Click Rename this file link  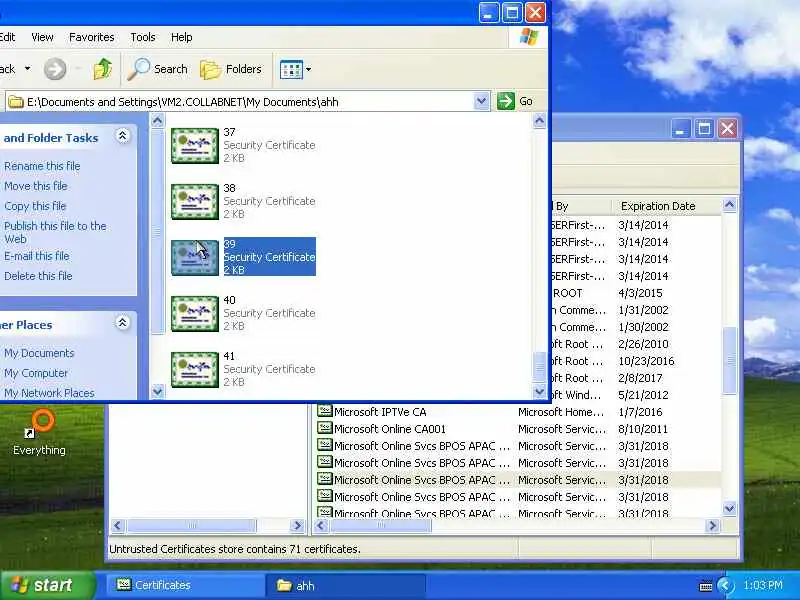click(x=42, y=166)
